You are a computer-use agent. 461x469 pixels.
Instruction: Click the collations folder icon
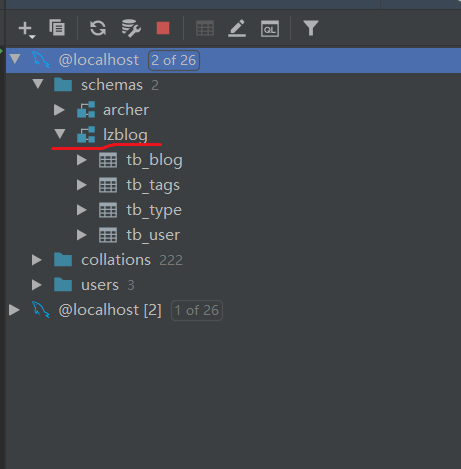[63, 260]
